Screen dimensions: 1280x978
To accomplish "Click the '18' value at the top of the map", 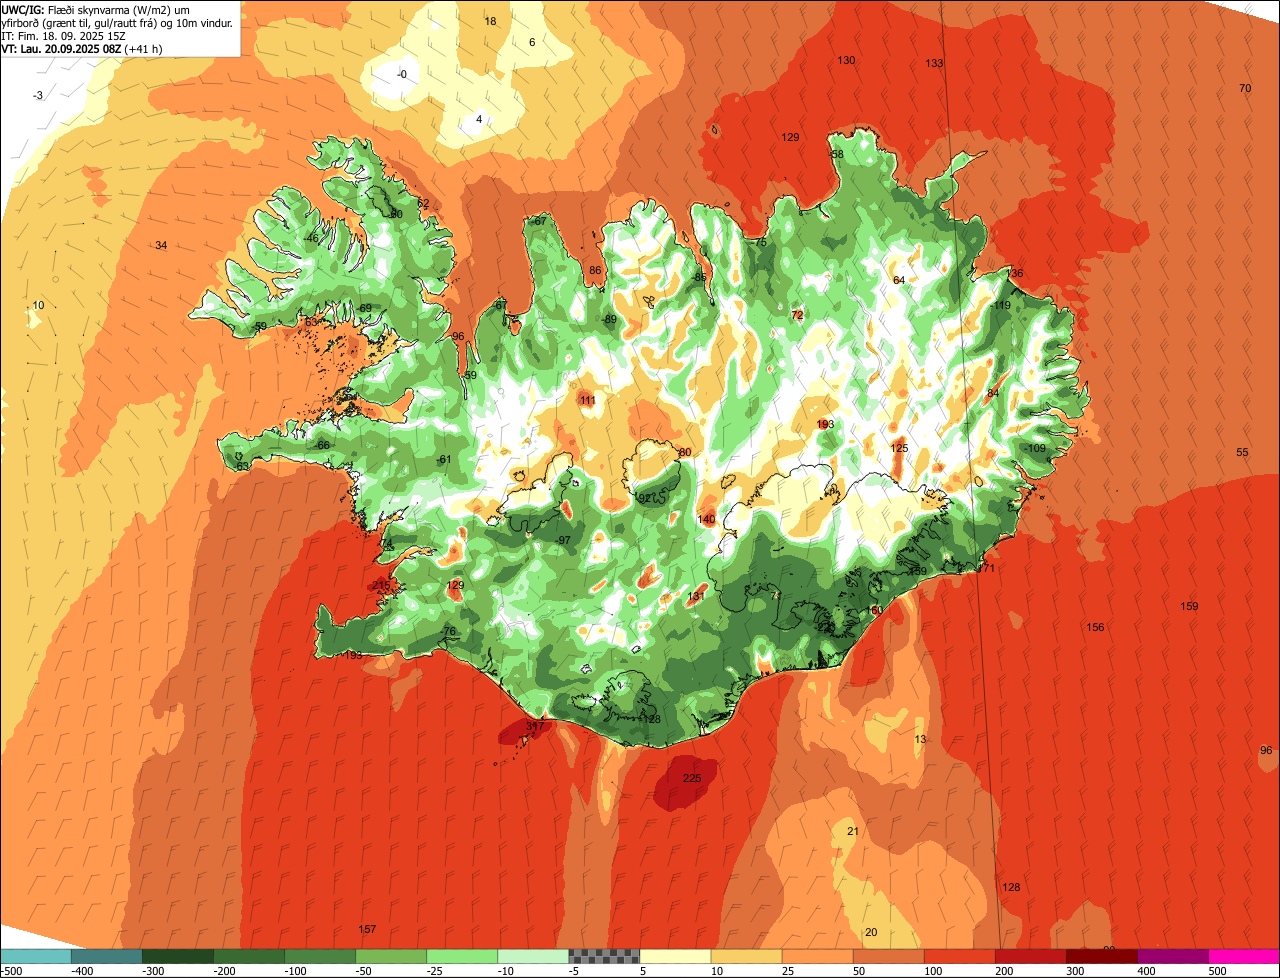I will click(490, 21).
